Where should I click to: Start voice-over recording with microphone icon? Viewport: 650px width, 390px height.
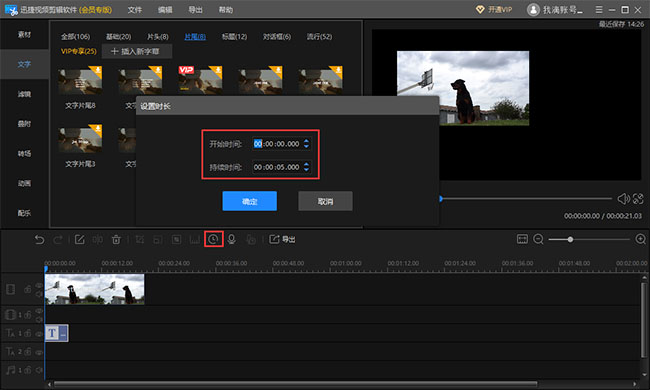(232, 240)
